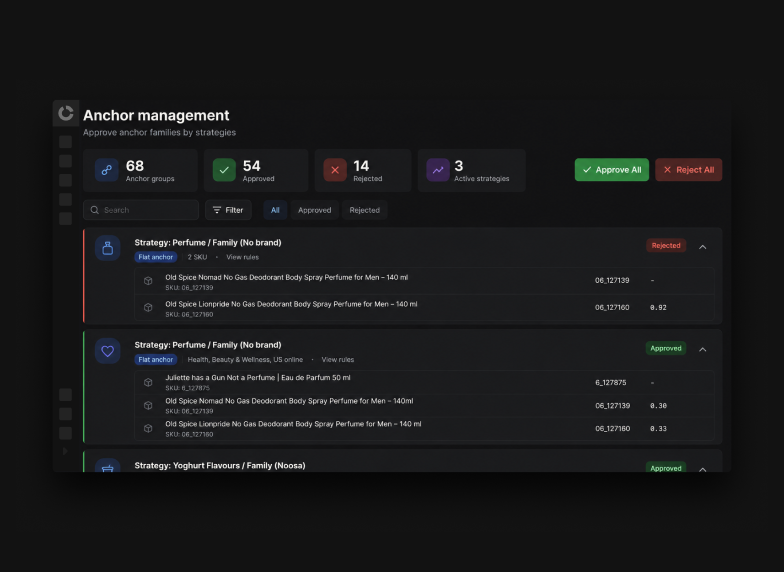
Task: Click the magnifier icon in the search box
Action: 94,210
